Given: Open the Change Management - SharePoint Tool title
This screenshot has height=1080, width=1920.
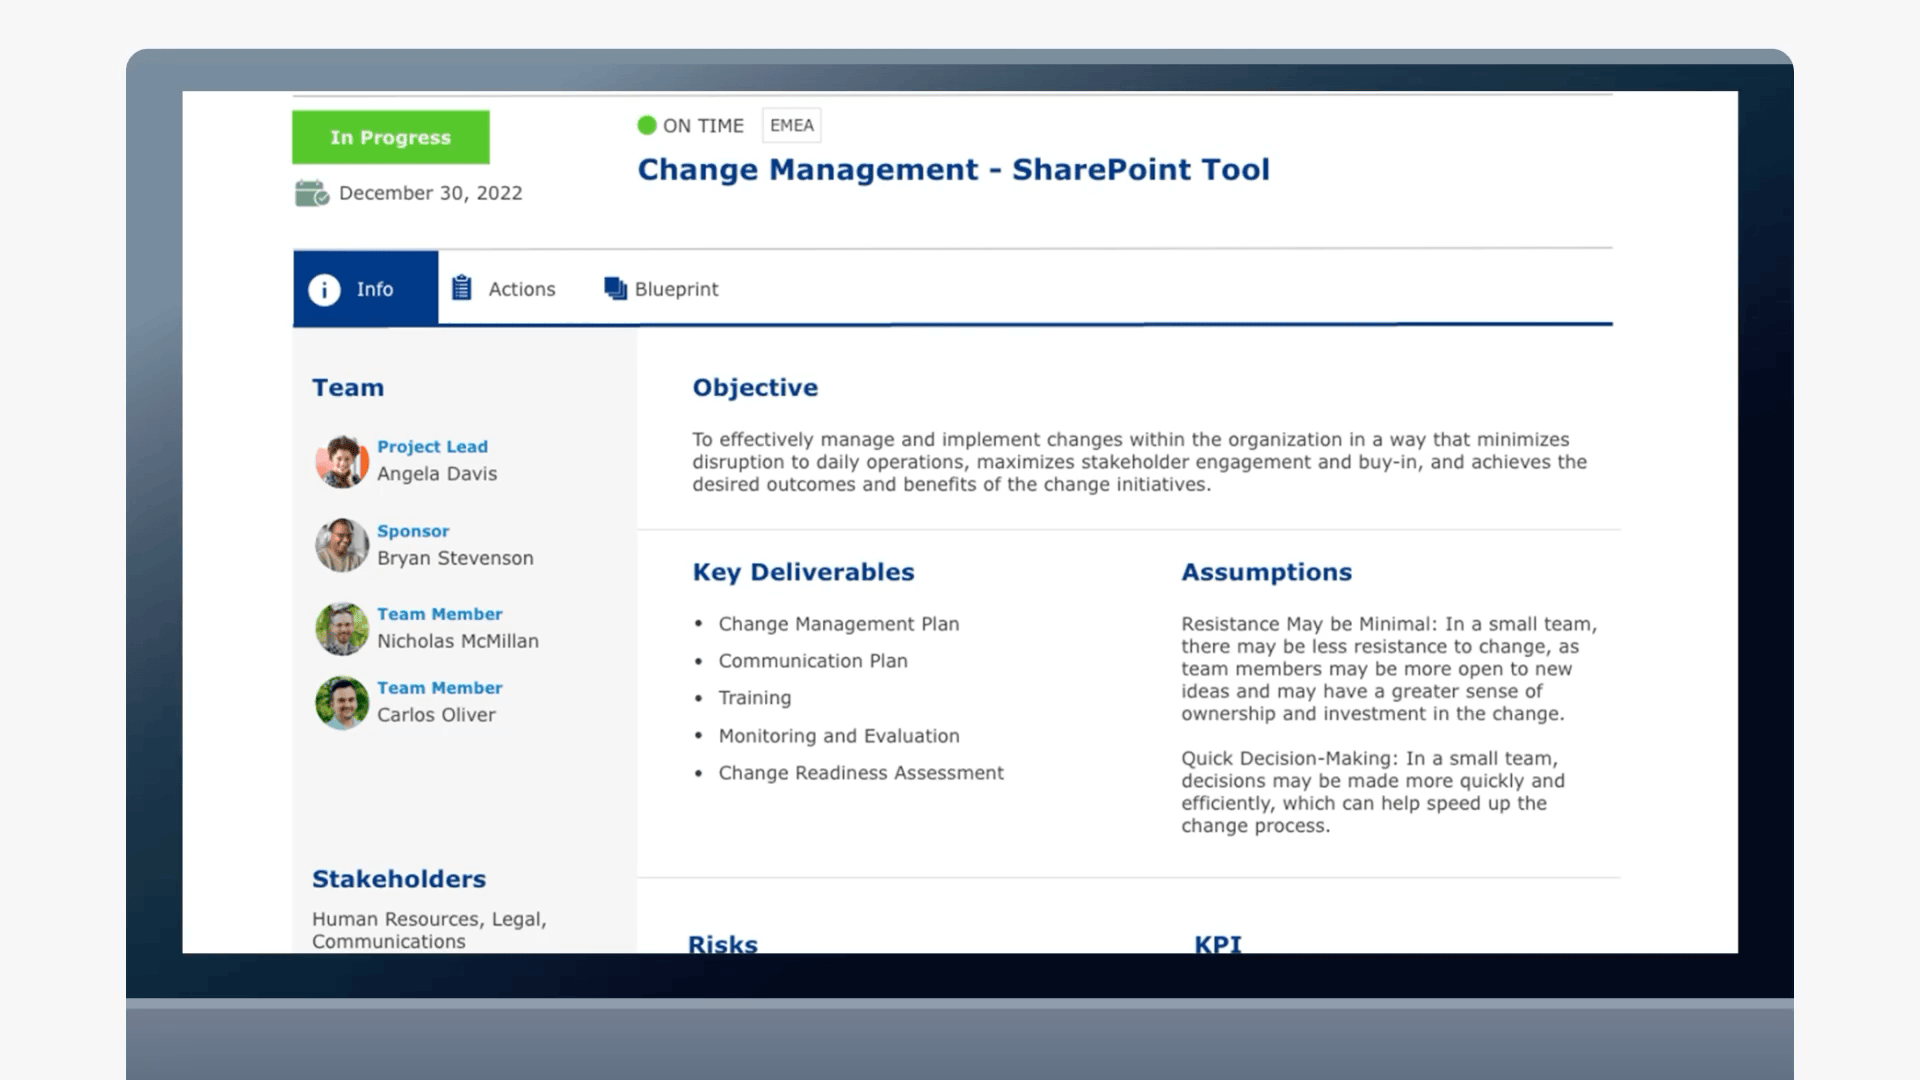Looking at the screenshot, I should pos(953,170).
